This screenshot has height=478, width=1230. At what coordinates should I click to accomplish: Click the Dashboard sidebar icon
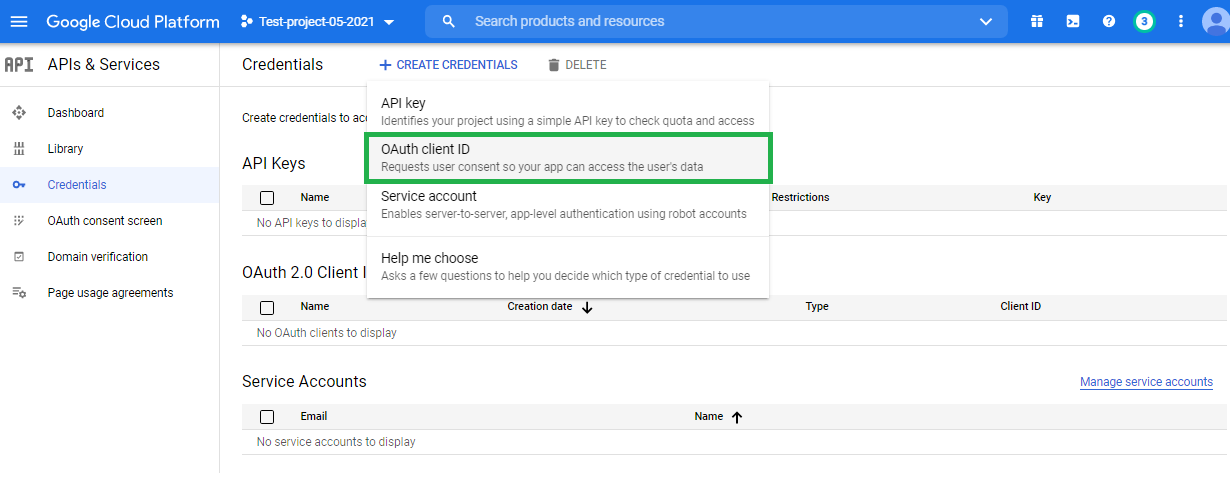[x=19, y=113]
